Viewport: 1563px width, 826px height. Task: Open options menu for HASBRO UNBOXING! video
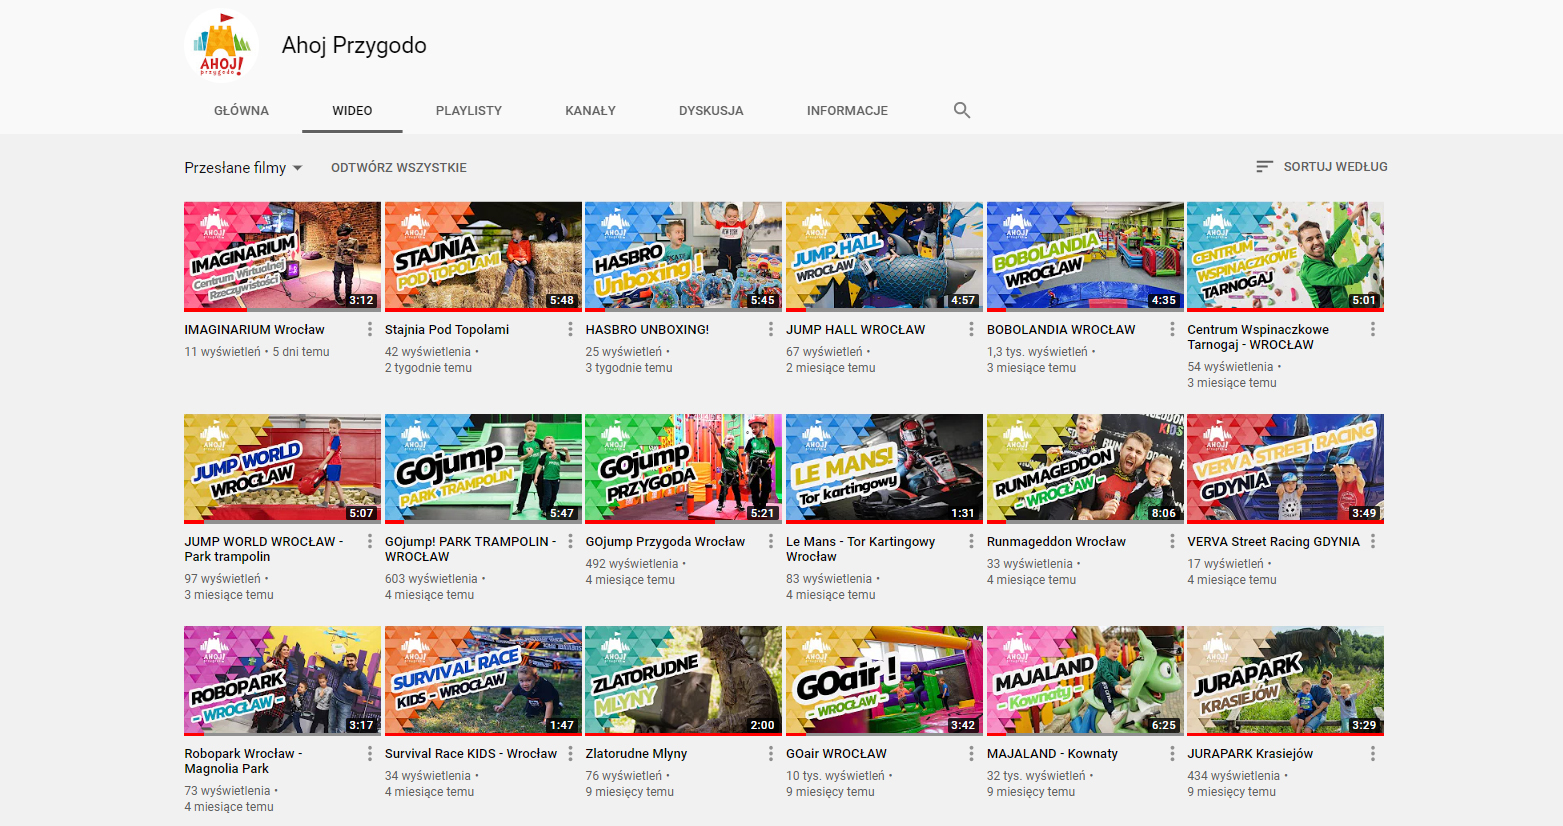pyautogui.click(x=770, y=329)
